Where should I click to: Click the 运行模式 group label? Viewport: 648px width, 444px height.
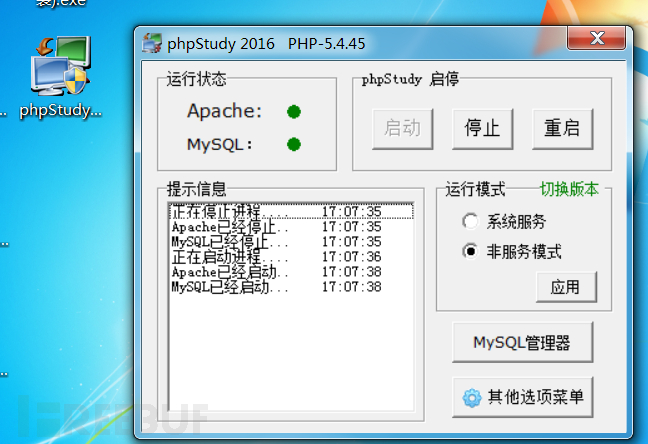[x=475, y=189]
